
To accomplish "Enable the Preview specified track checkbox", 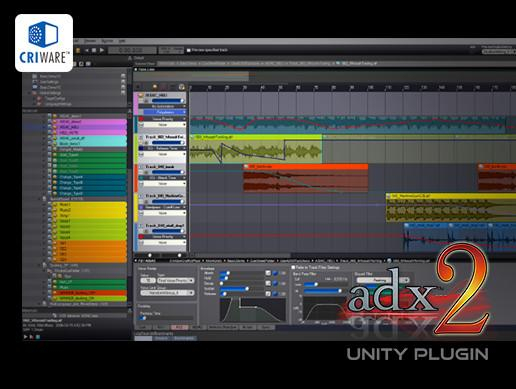I will pyautogui.click(x=189, y=50).
